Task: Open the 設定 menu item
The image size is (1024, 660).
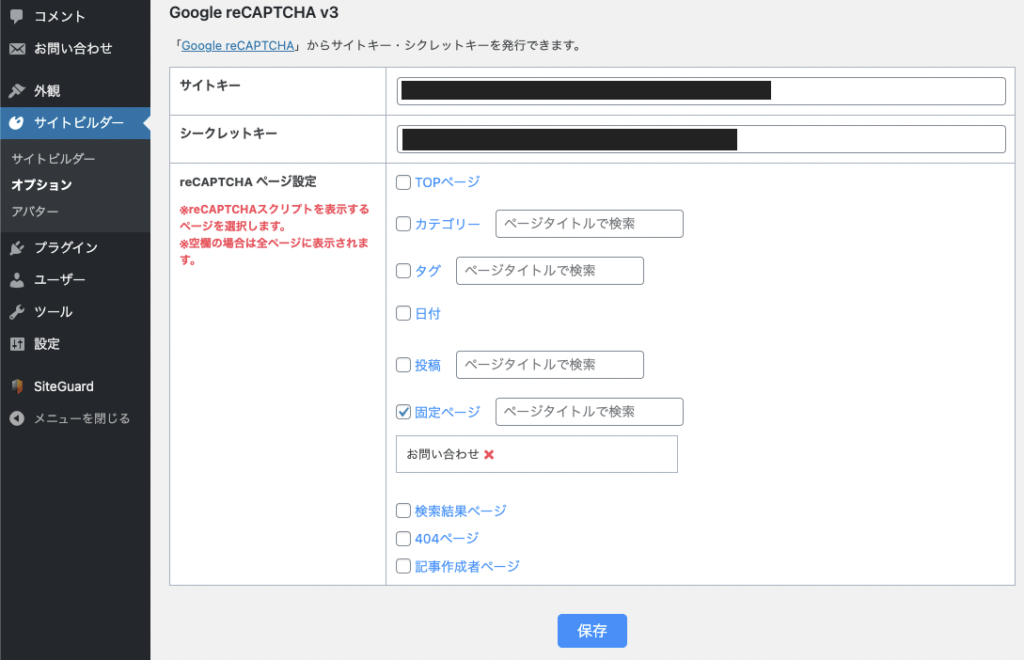Action: pyautogui.click(x=47, y=344)
